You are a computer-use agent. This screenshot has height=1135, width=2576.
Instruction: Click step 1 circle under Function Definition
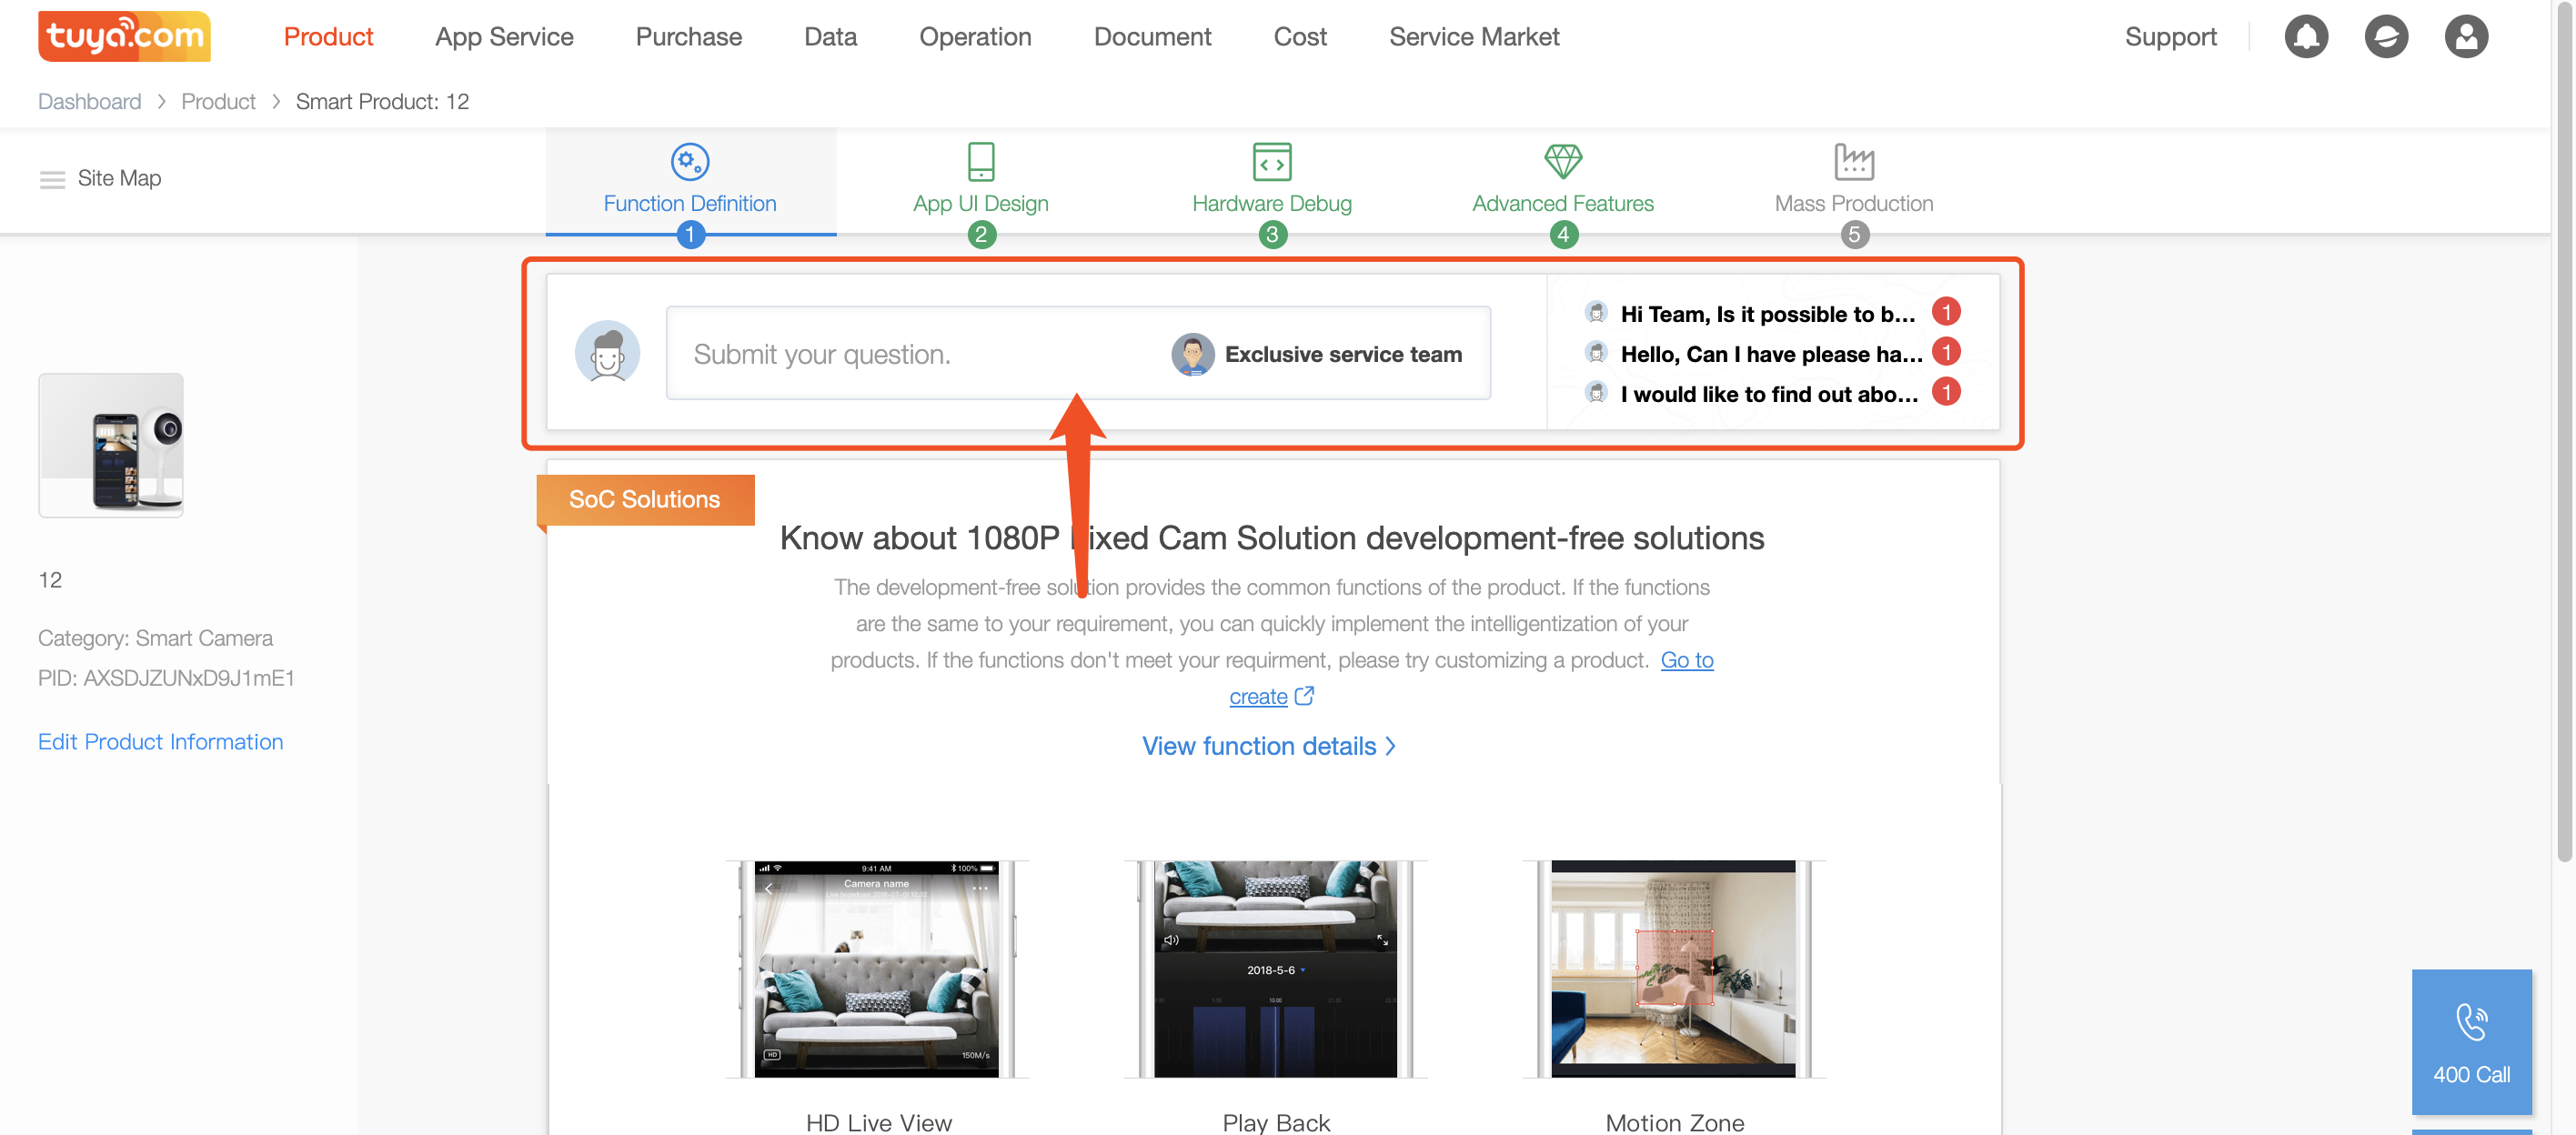(x=690, y=235)
